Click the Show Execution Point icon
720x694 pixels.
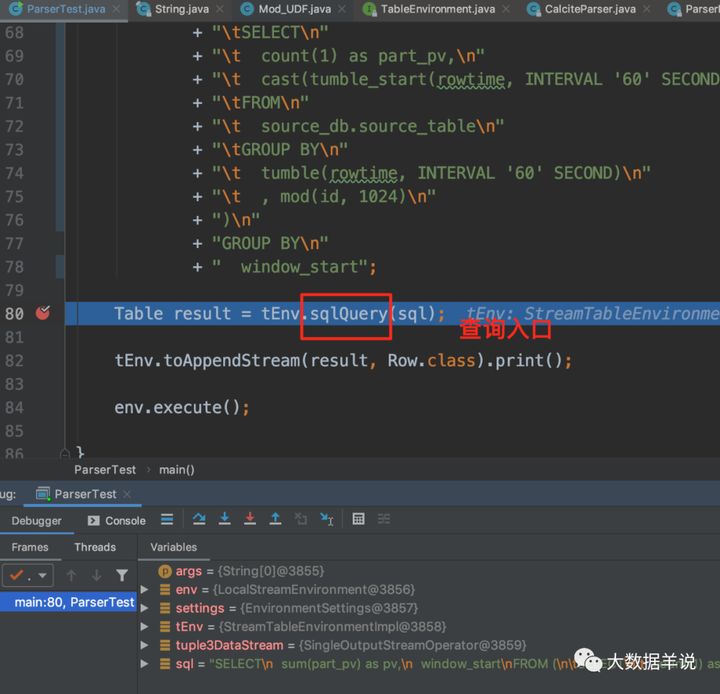(x=167, y=519)
